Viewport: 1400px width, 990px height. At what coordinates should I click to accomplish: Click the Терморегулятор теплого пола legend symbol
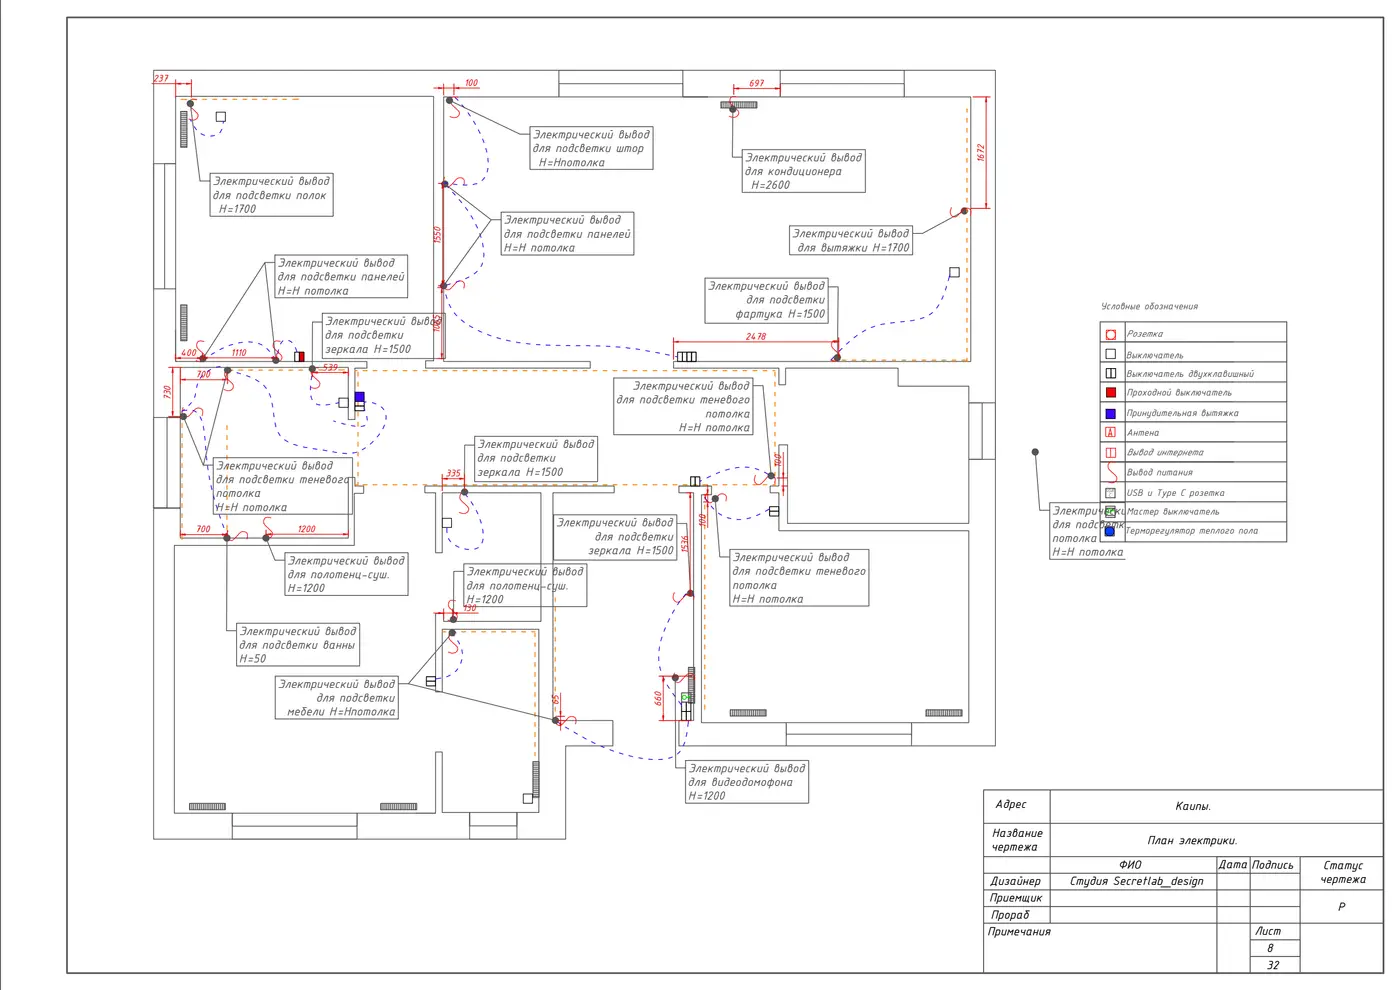pos(1110,531)
